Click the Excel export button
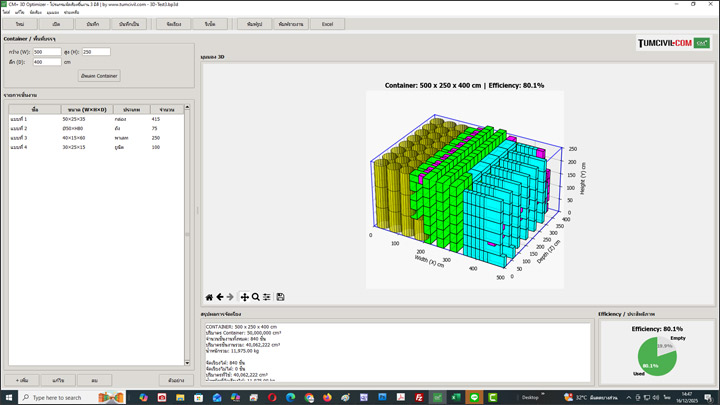 click(327, 23)
